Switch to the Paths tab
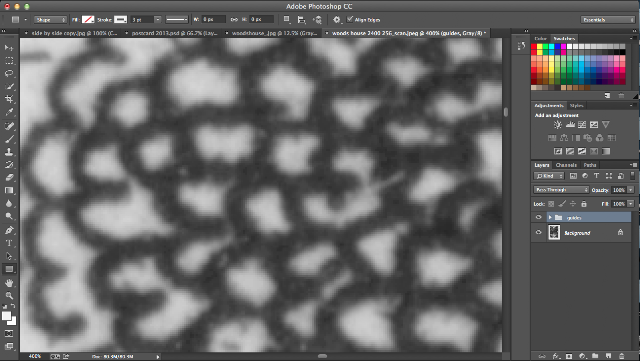The width and height of the screenshot is (640, 361). [x=590, y=165]
